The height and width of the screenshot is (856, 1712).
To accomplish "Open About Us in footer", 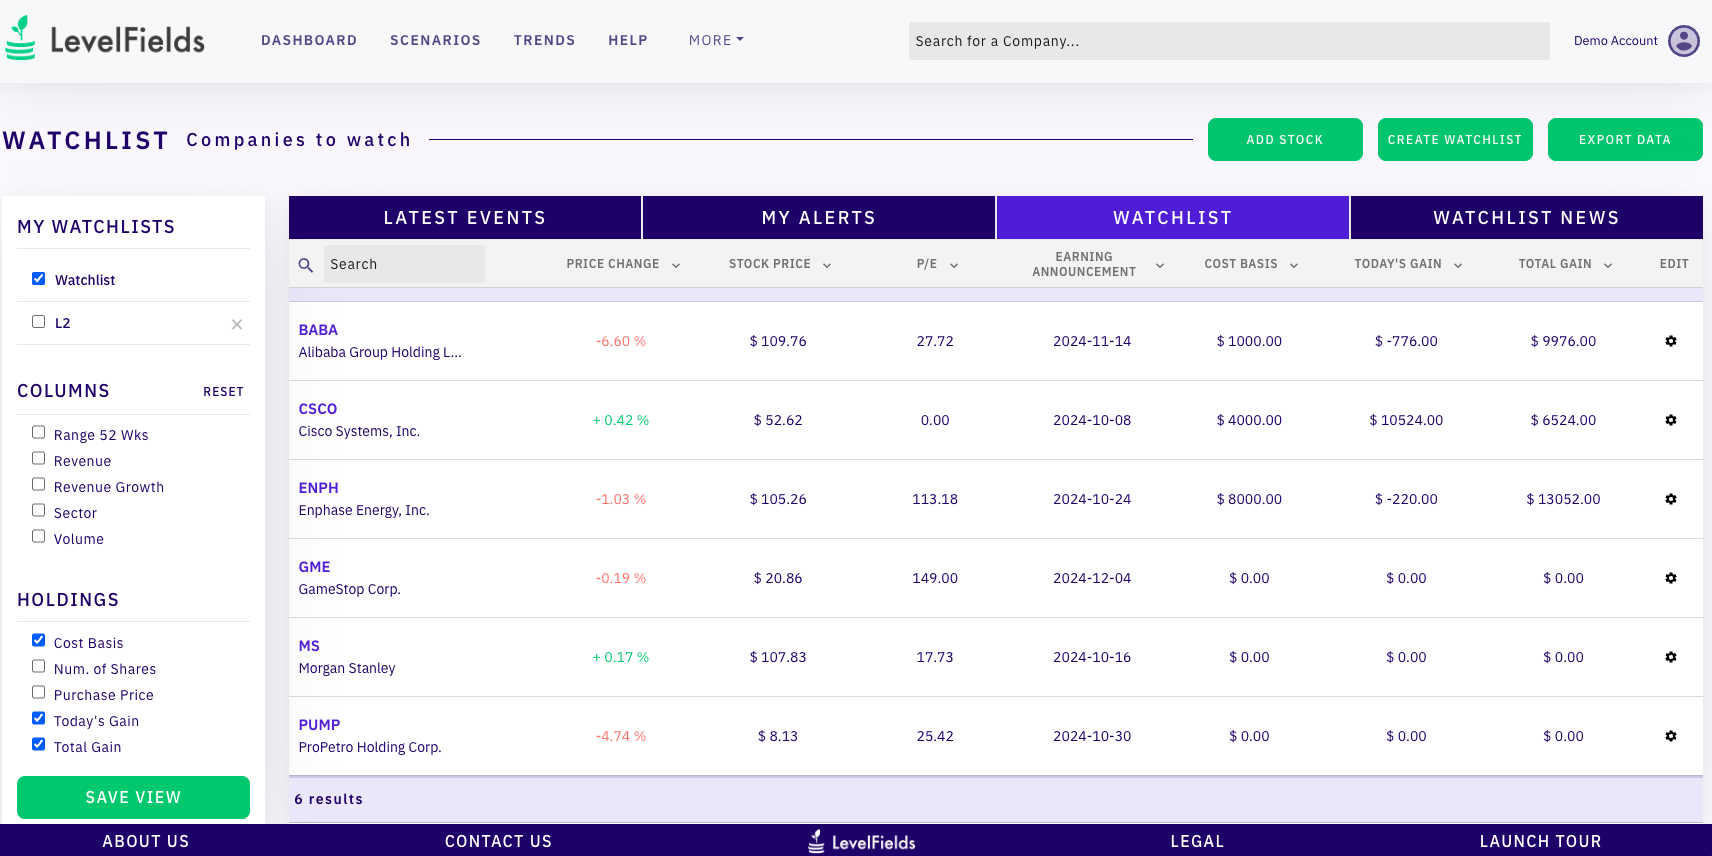I will point(146,842).
